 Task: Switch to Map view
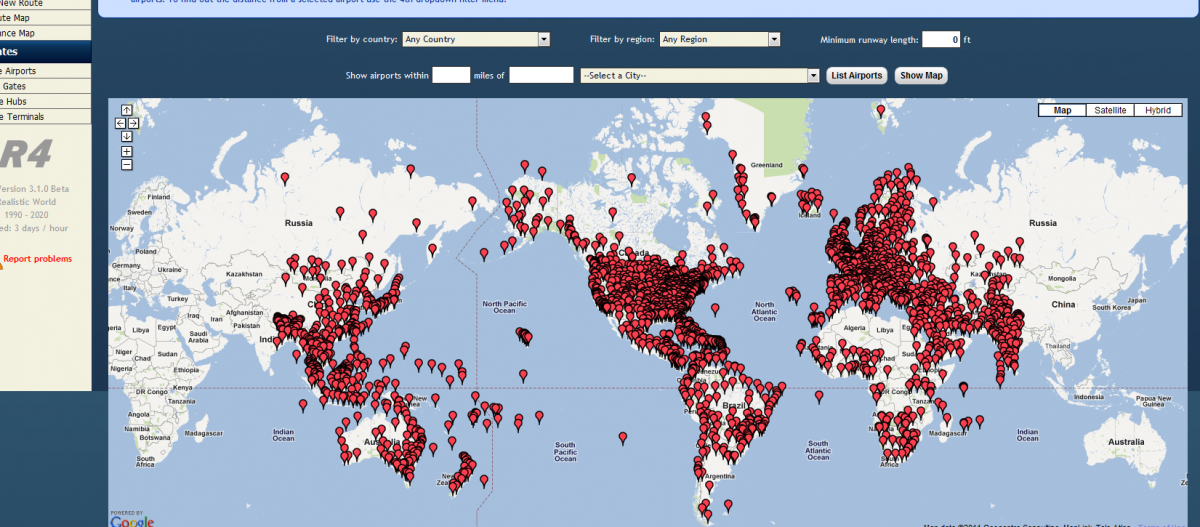coord(1062,110)
